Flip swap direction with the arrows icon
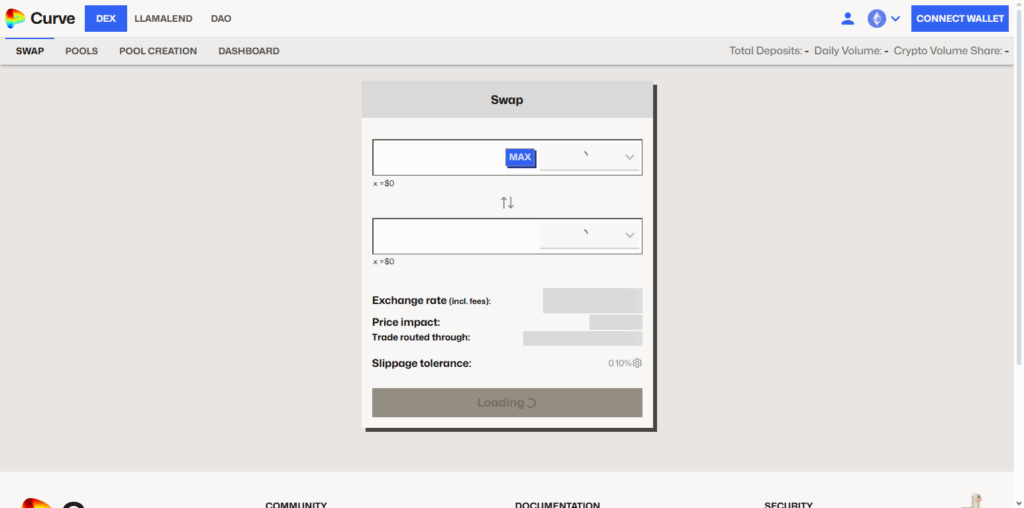1024x508 pixels. pos(507,203)
